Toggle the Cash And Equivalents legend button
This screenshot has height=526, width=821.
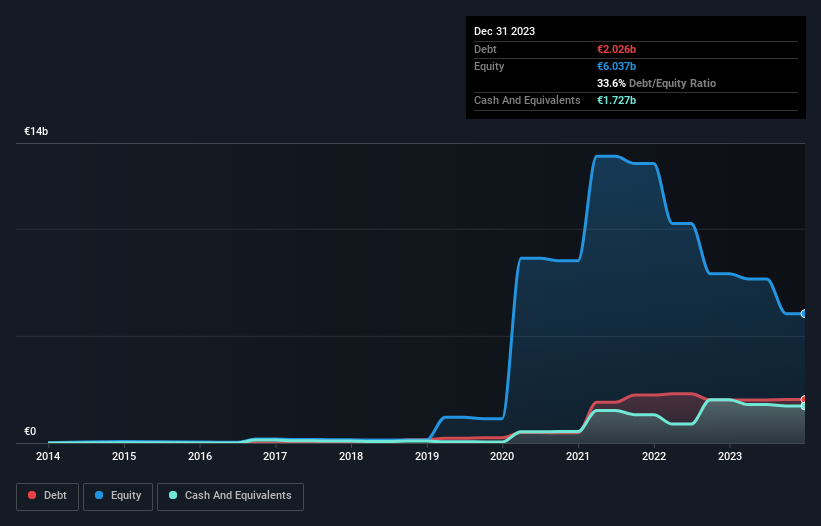tap(230, 496)
